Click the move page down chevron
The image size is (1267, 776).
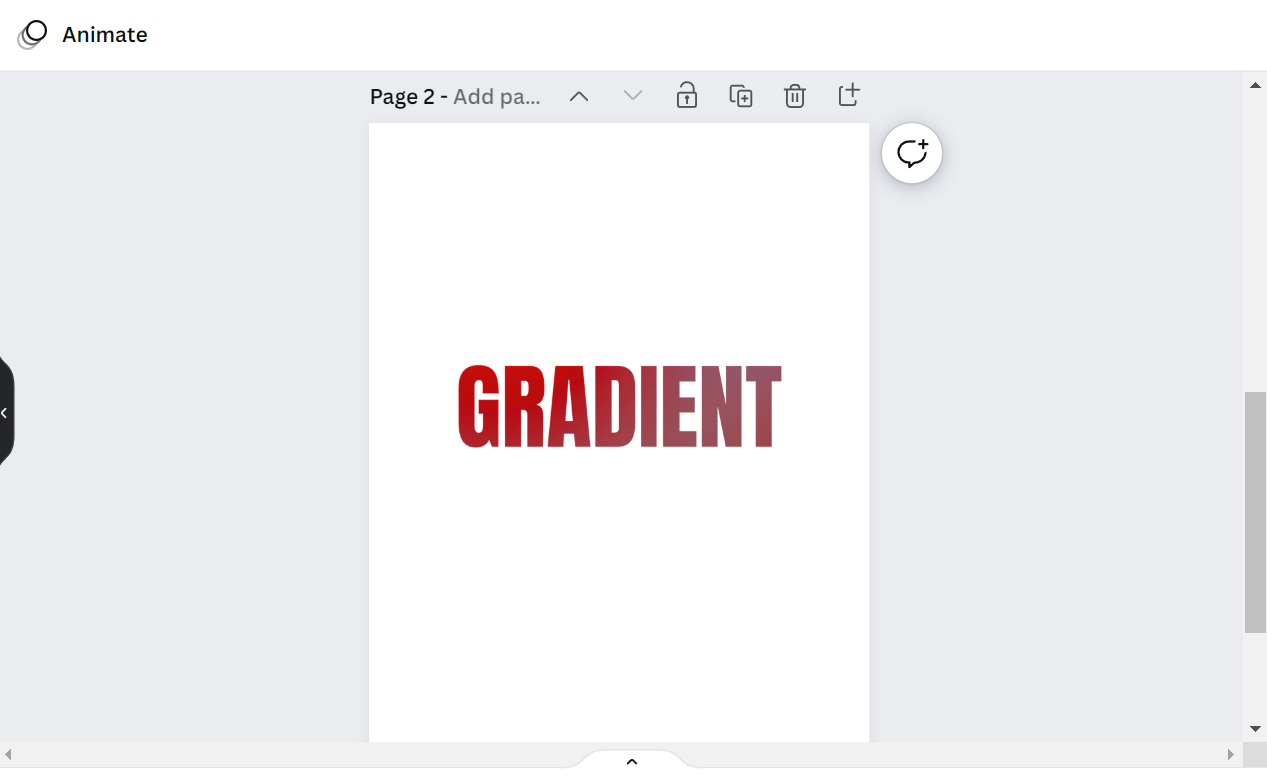(x=632, y=96)
